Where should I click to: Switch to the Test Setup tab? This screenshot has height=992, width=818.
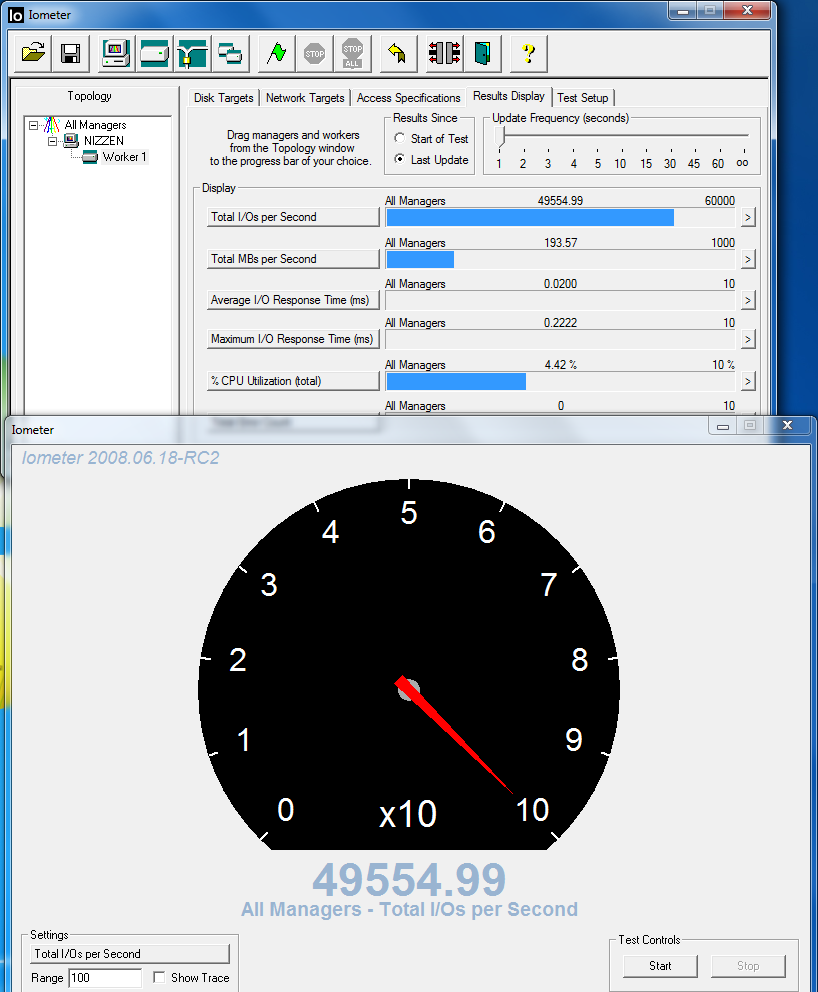583,98
